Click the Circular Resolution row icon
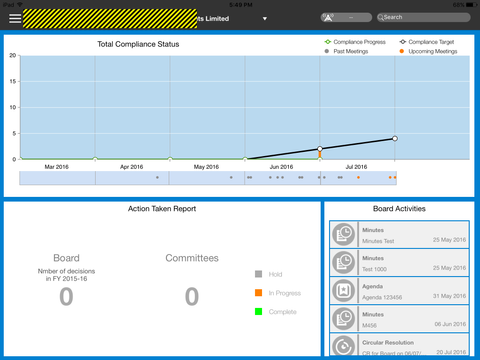 tap(344, 346)
